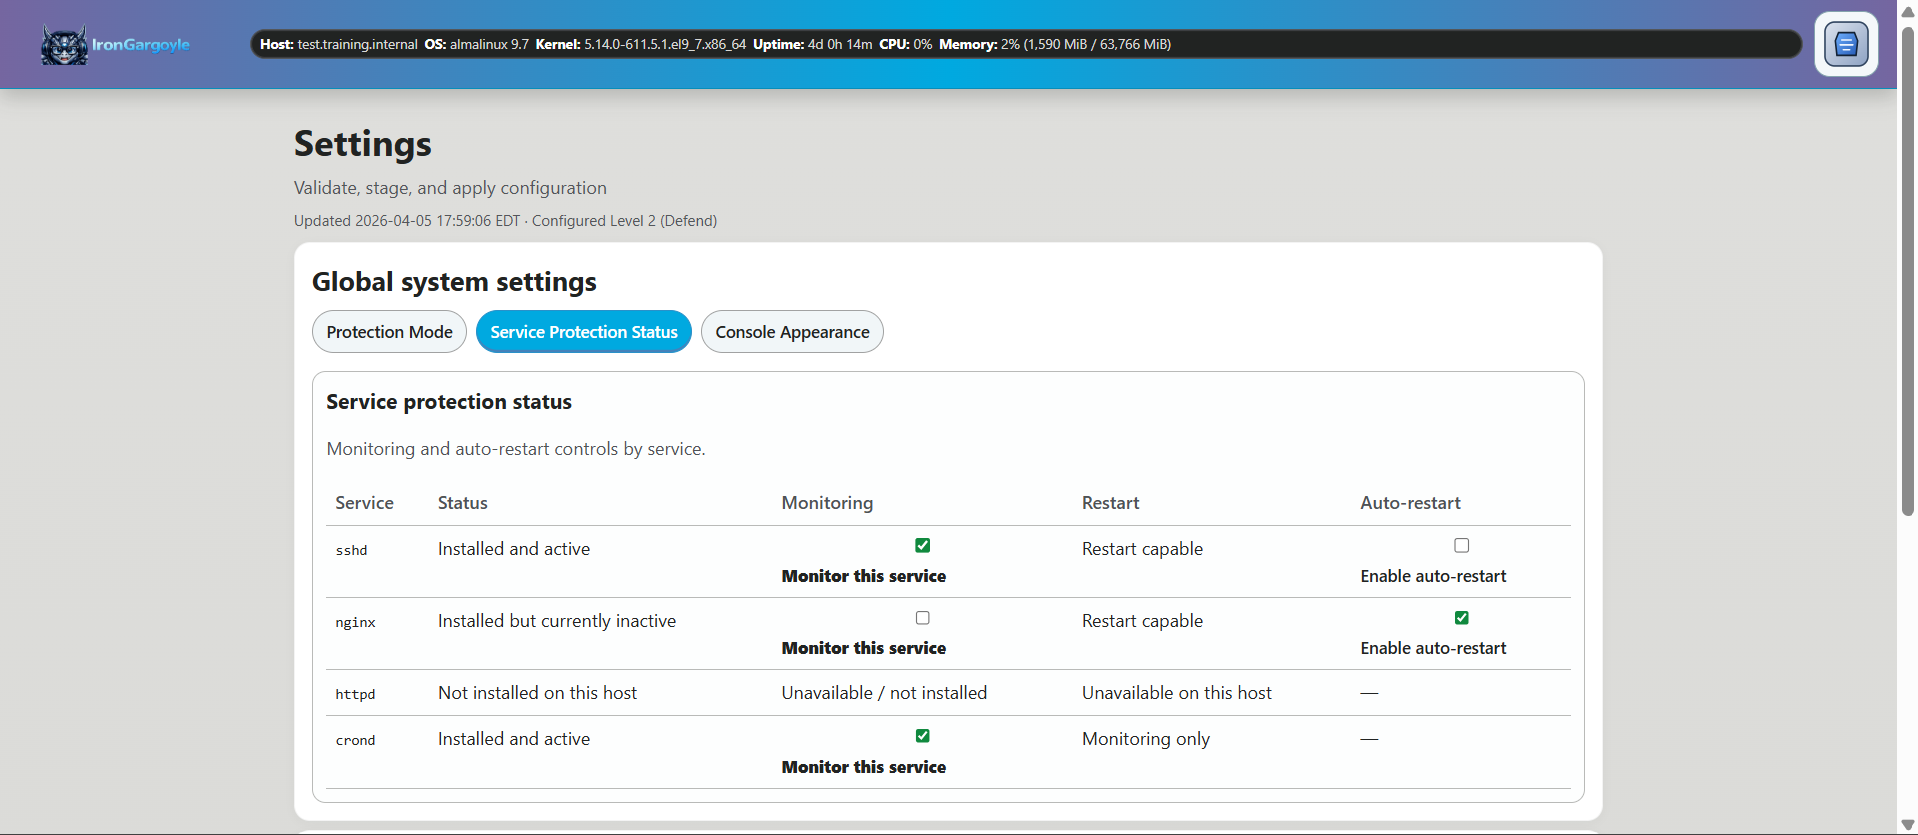This screenshot has width=1918, height=835.
Task: Click the Auto-restart column header
Action: tap(1410, 503)
